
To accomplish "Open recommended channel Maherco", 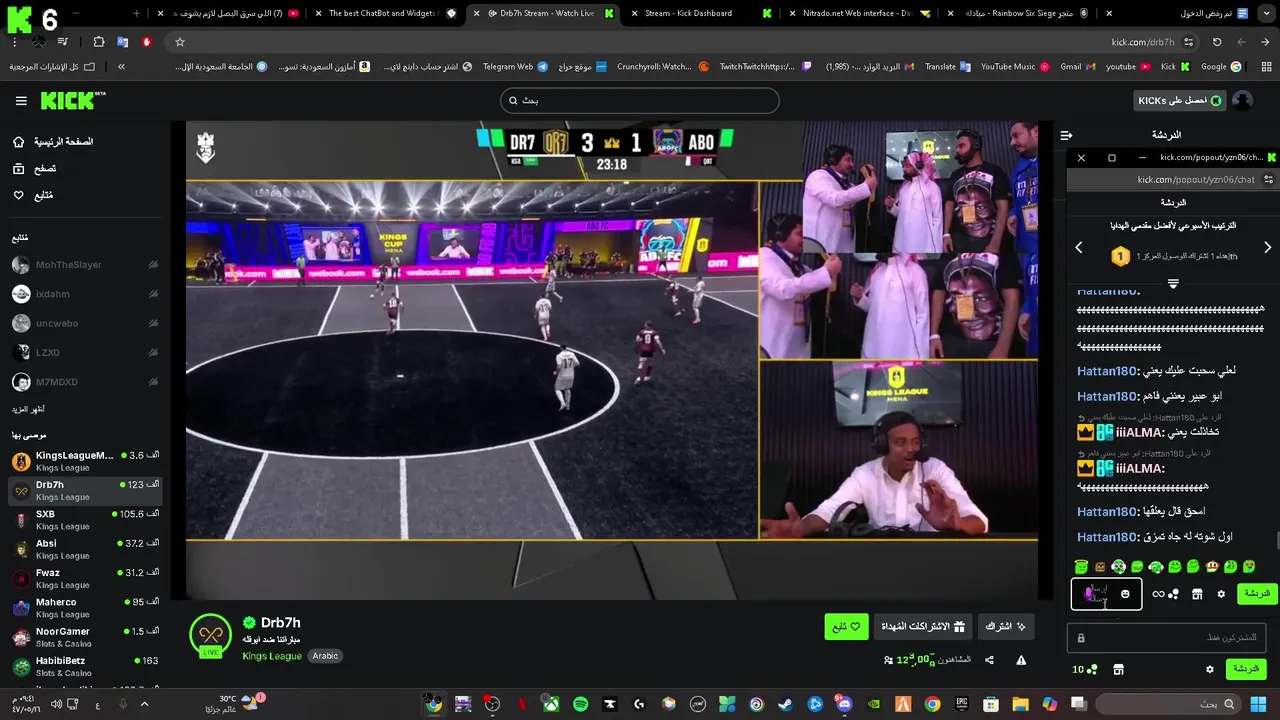I will point(85,608).
